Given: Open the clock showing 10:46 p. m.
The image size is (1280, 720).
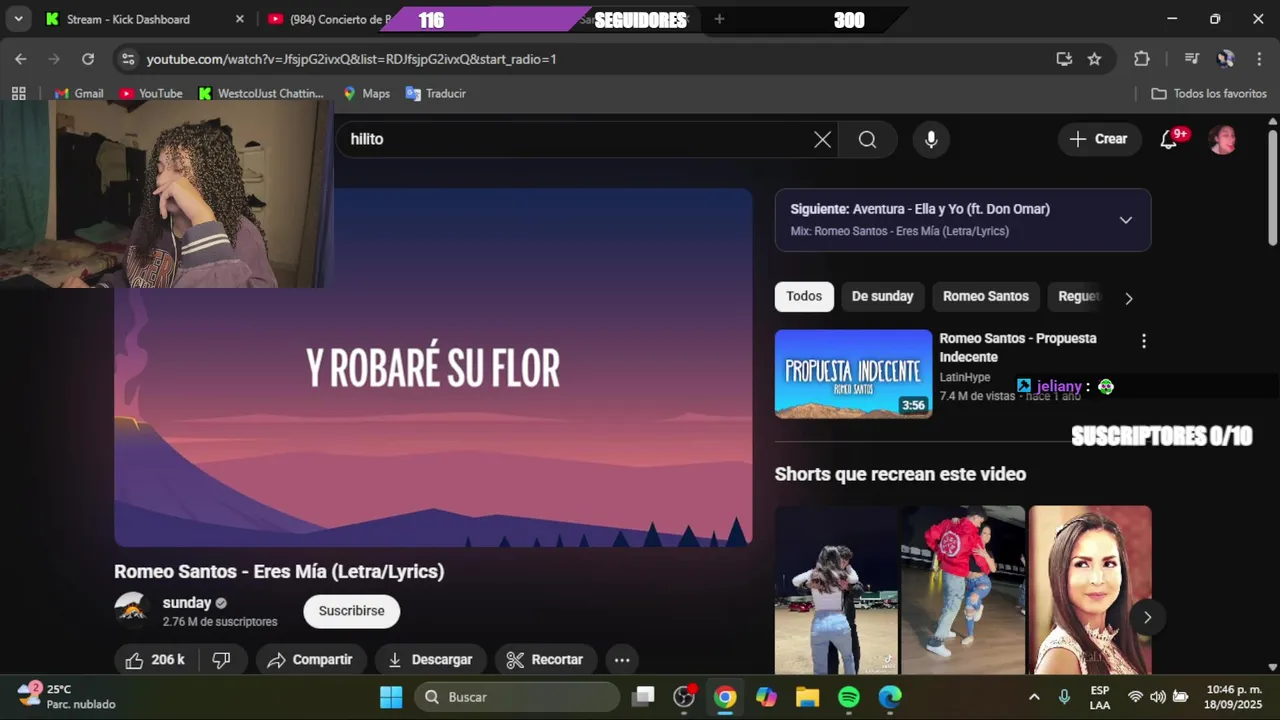Looking at the screenshot, I should click(1233, 697).
